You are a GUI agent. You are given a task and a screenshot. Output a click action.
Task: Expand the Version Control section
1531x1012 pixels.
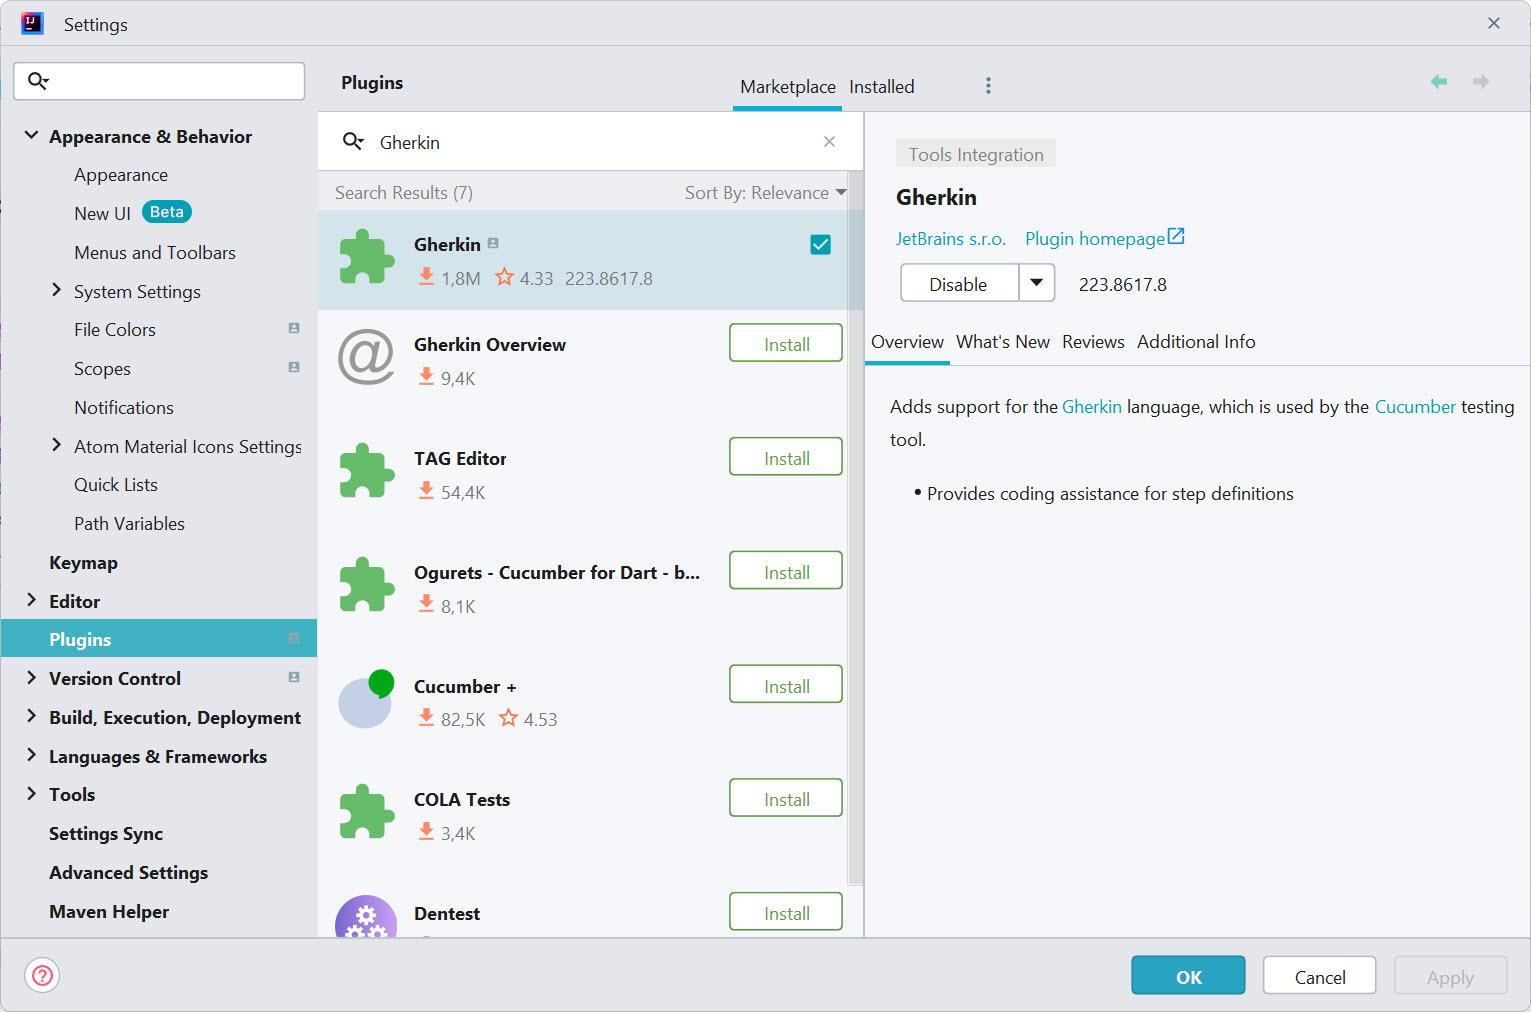click(31, 677)
